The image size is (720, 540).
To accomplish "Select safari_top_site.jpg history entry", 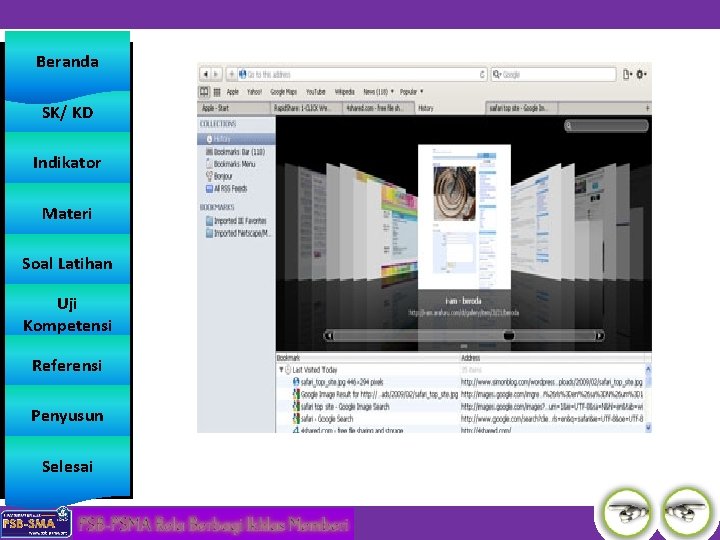I will (x=463, y=382).
